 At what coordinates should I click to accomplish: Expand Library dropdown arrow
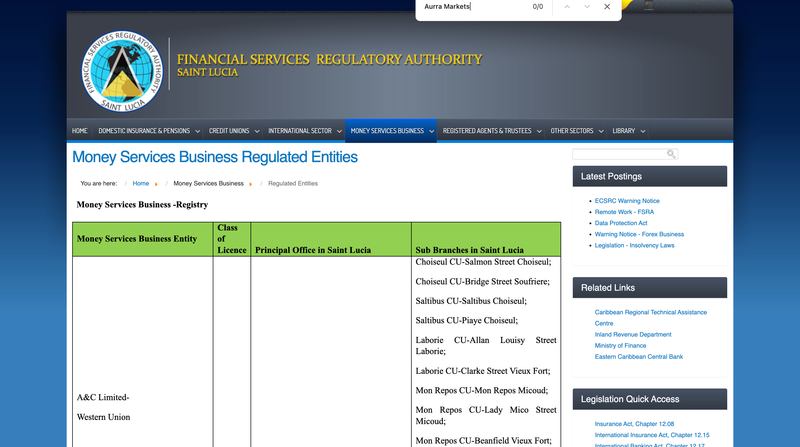coord(643,132)
